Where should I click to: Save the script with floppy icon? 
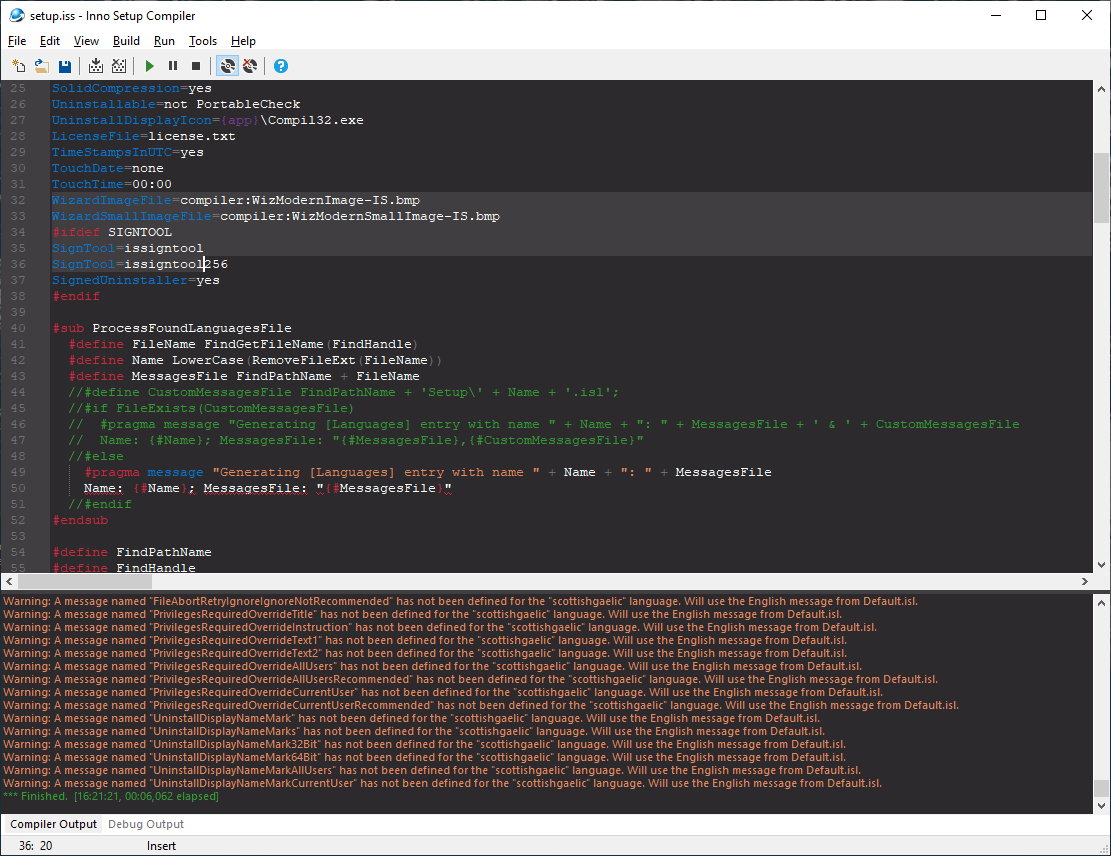64,66
